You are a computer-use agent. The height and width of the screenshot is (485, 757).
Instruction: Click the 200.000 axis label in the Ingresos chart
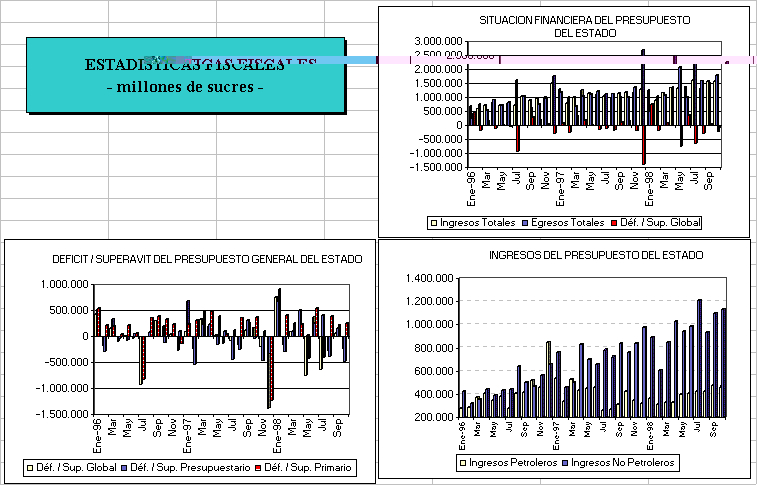point(432,417)
